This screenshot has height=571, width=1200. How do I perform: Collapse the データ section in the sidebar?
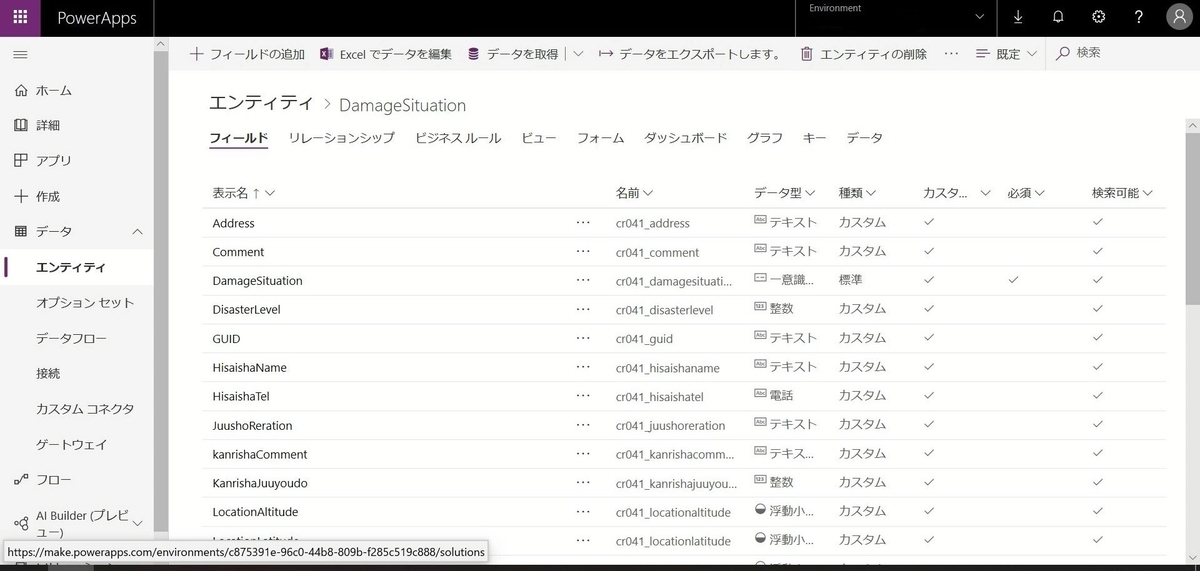click(x=138, y=232)
